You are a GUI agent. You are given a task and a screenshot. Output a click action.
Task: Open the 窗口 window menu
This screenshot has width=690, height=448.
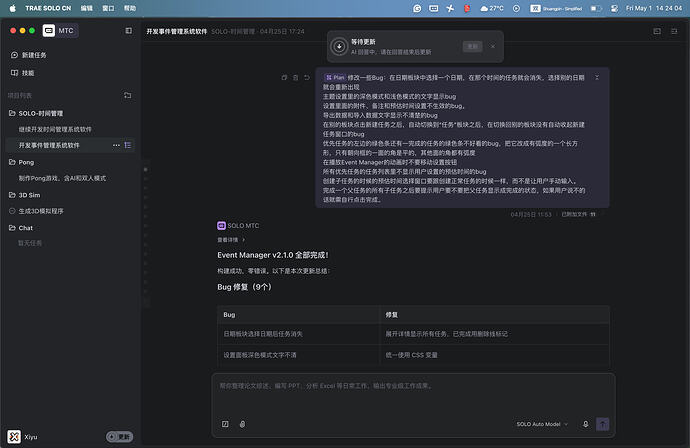tap(108, 8)
